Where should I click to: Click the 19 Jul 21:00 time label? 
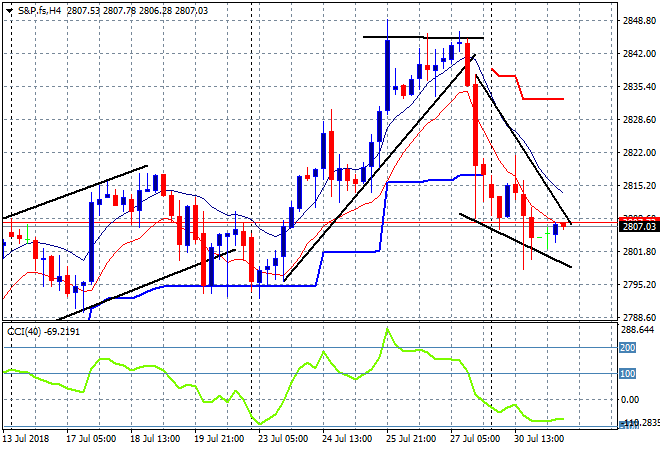219,439
